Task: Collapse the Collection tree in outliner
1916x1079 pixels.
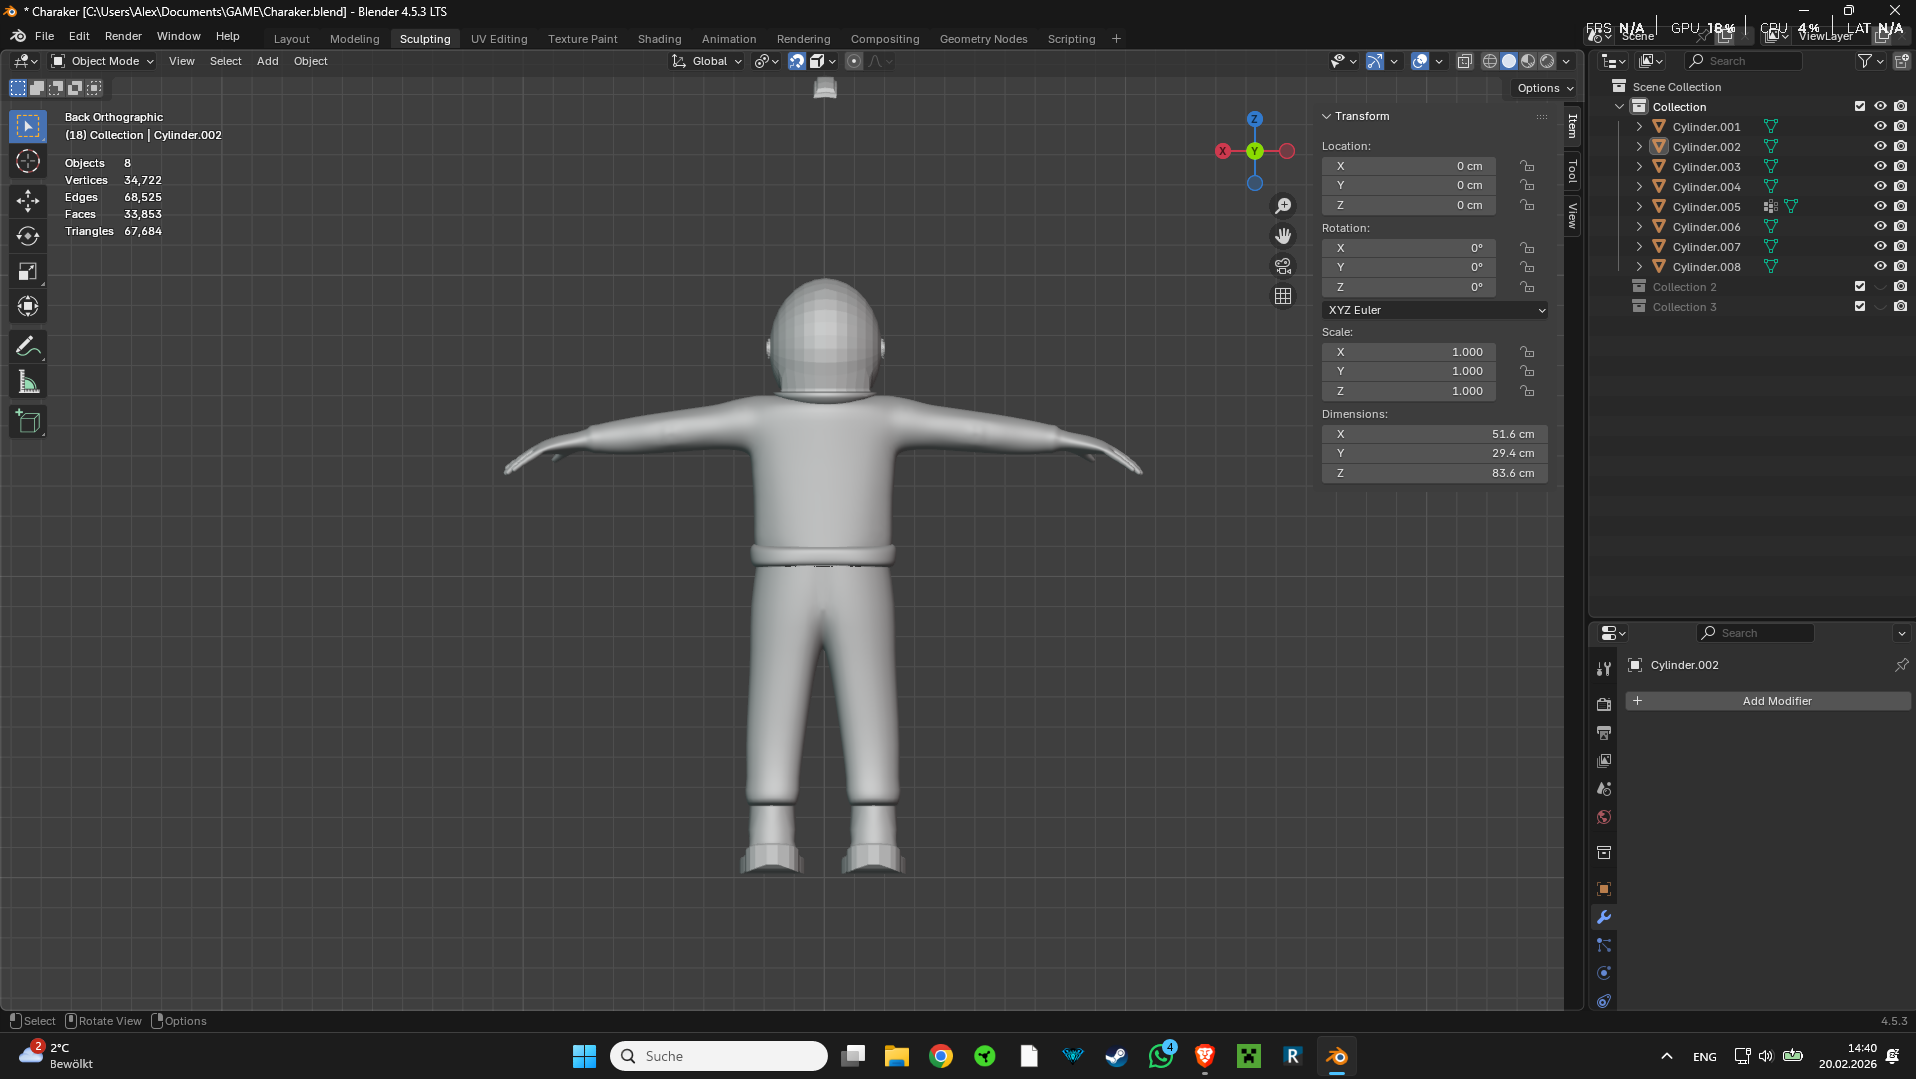Action: (1619, 107)
